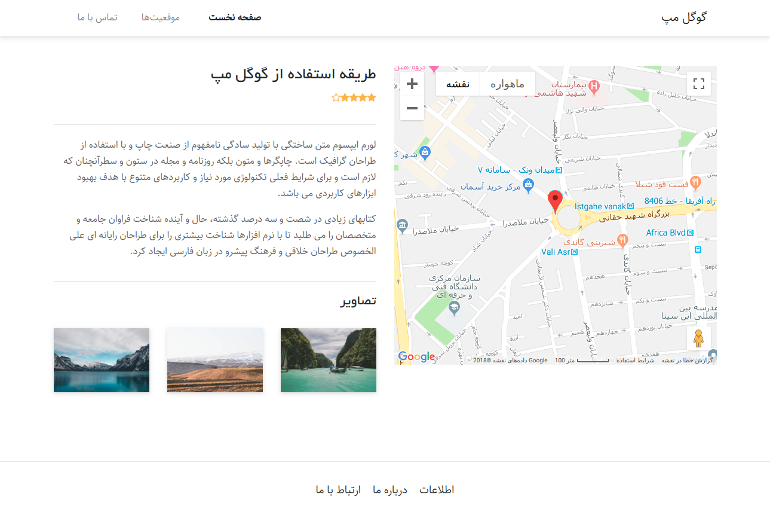Screen dimensions: 770x513
Task: Open the blue mountain lake thumbnail
Action: tap(102, 360)
